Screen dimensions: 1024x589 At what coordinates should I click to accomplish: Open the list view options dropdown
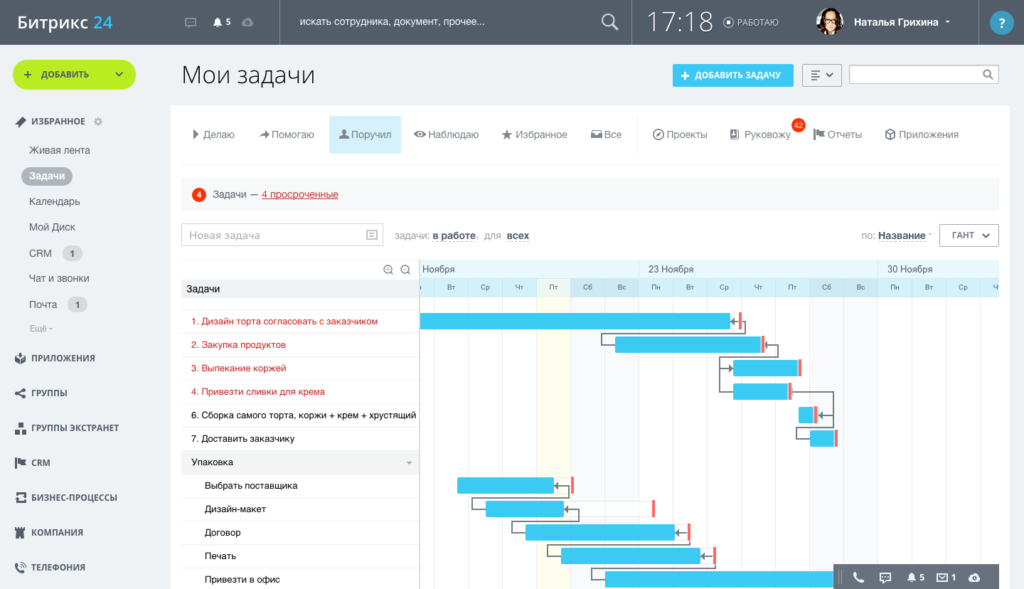point(822,75)
